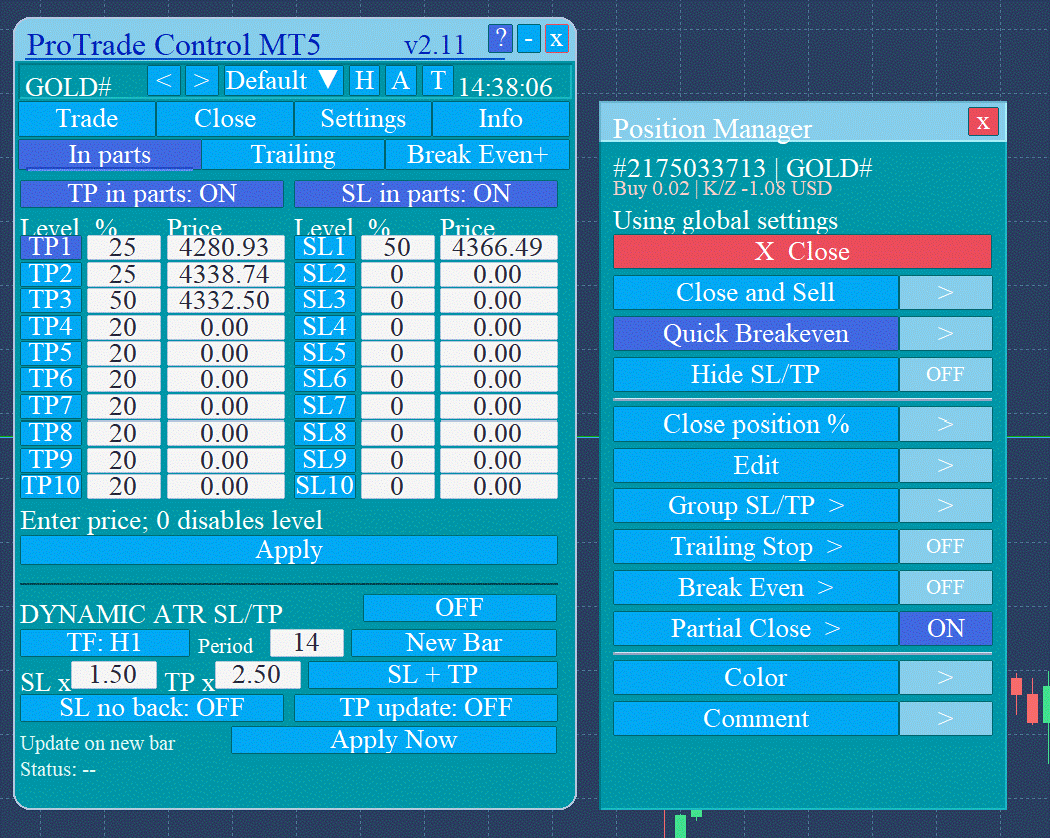Edit SL multiplier field 1.50
The width and height of the screenshot is (1050, 838).
tap(114, 675)
